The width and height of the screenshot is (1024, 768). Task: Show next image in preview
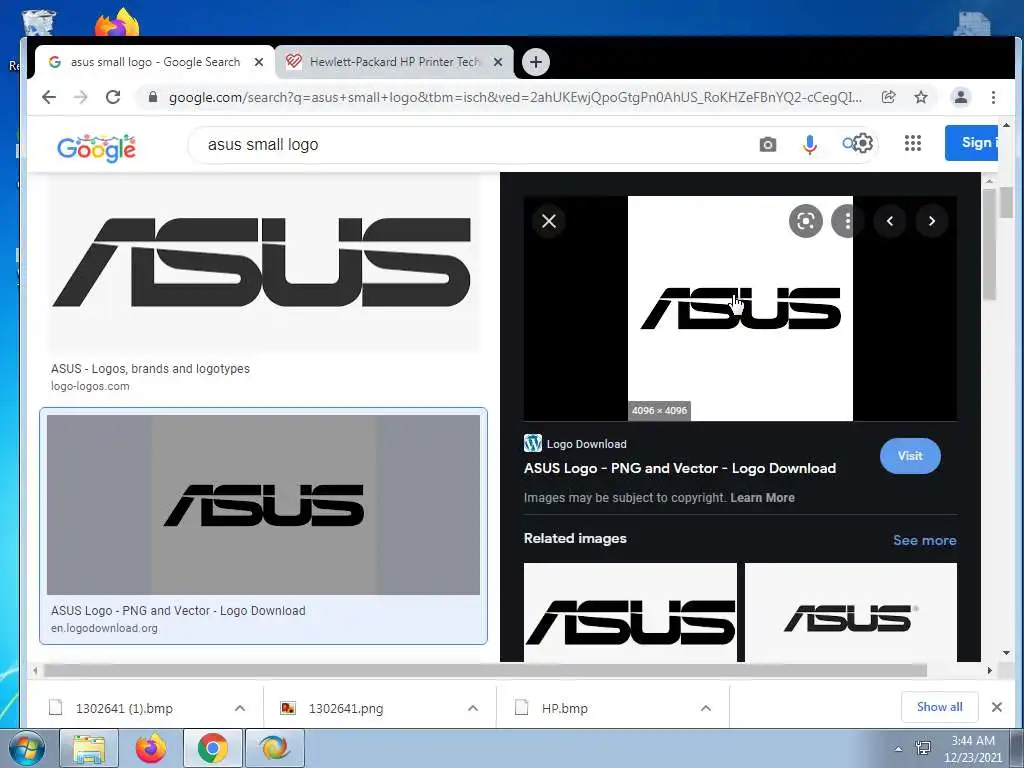pyautogui.click(x=932, y=221)
